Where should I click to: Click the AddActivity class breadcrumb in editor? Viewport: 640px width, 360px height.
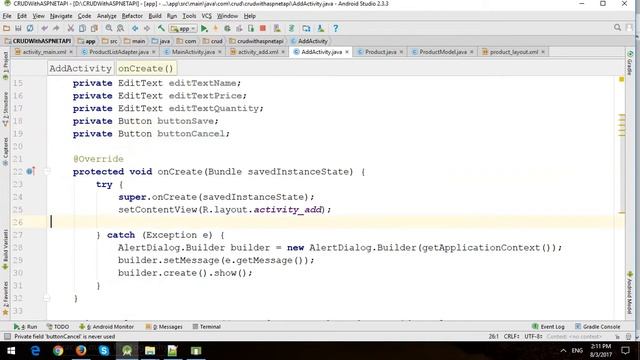pos(80,68)
